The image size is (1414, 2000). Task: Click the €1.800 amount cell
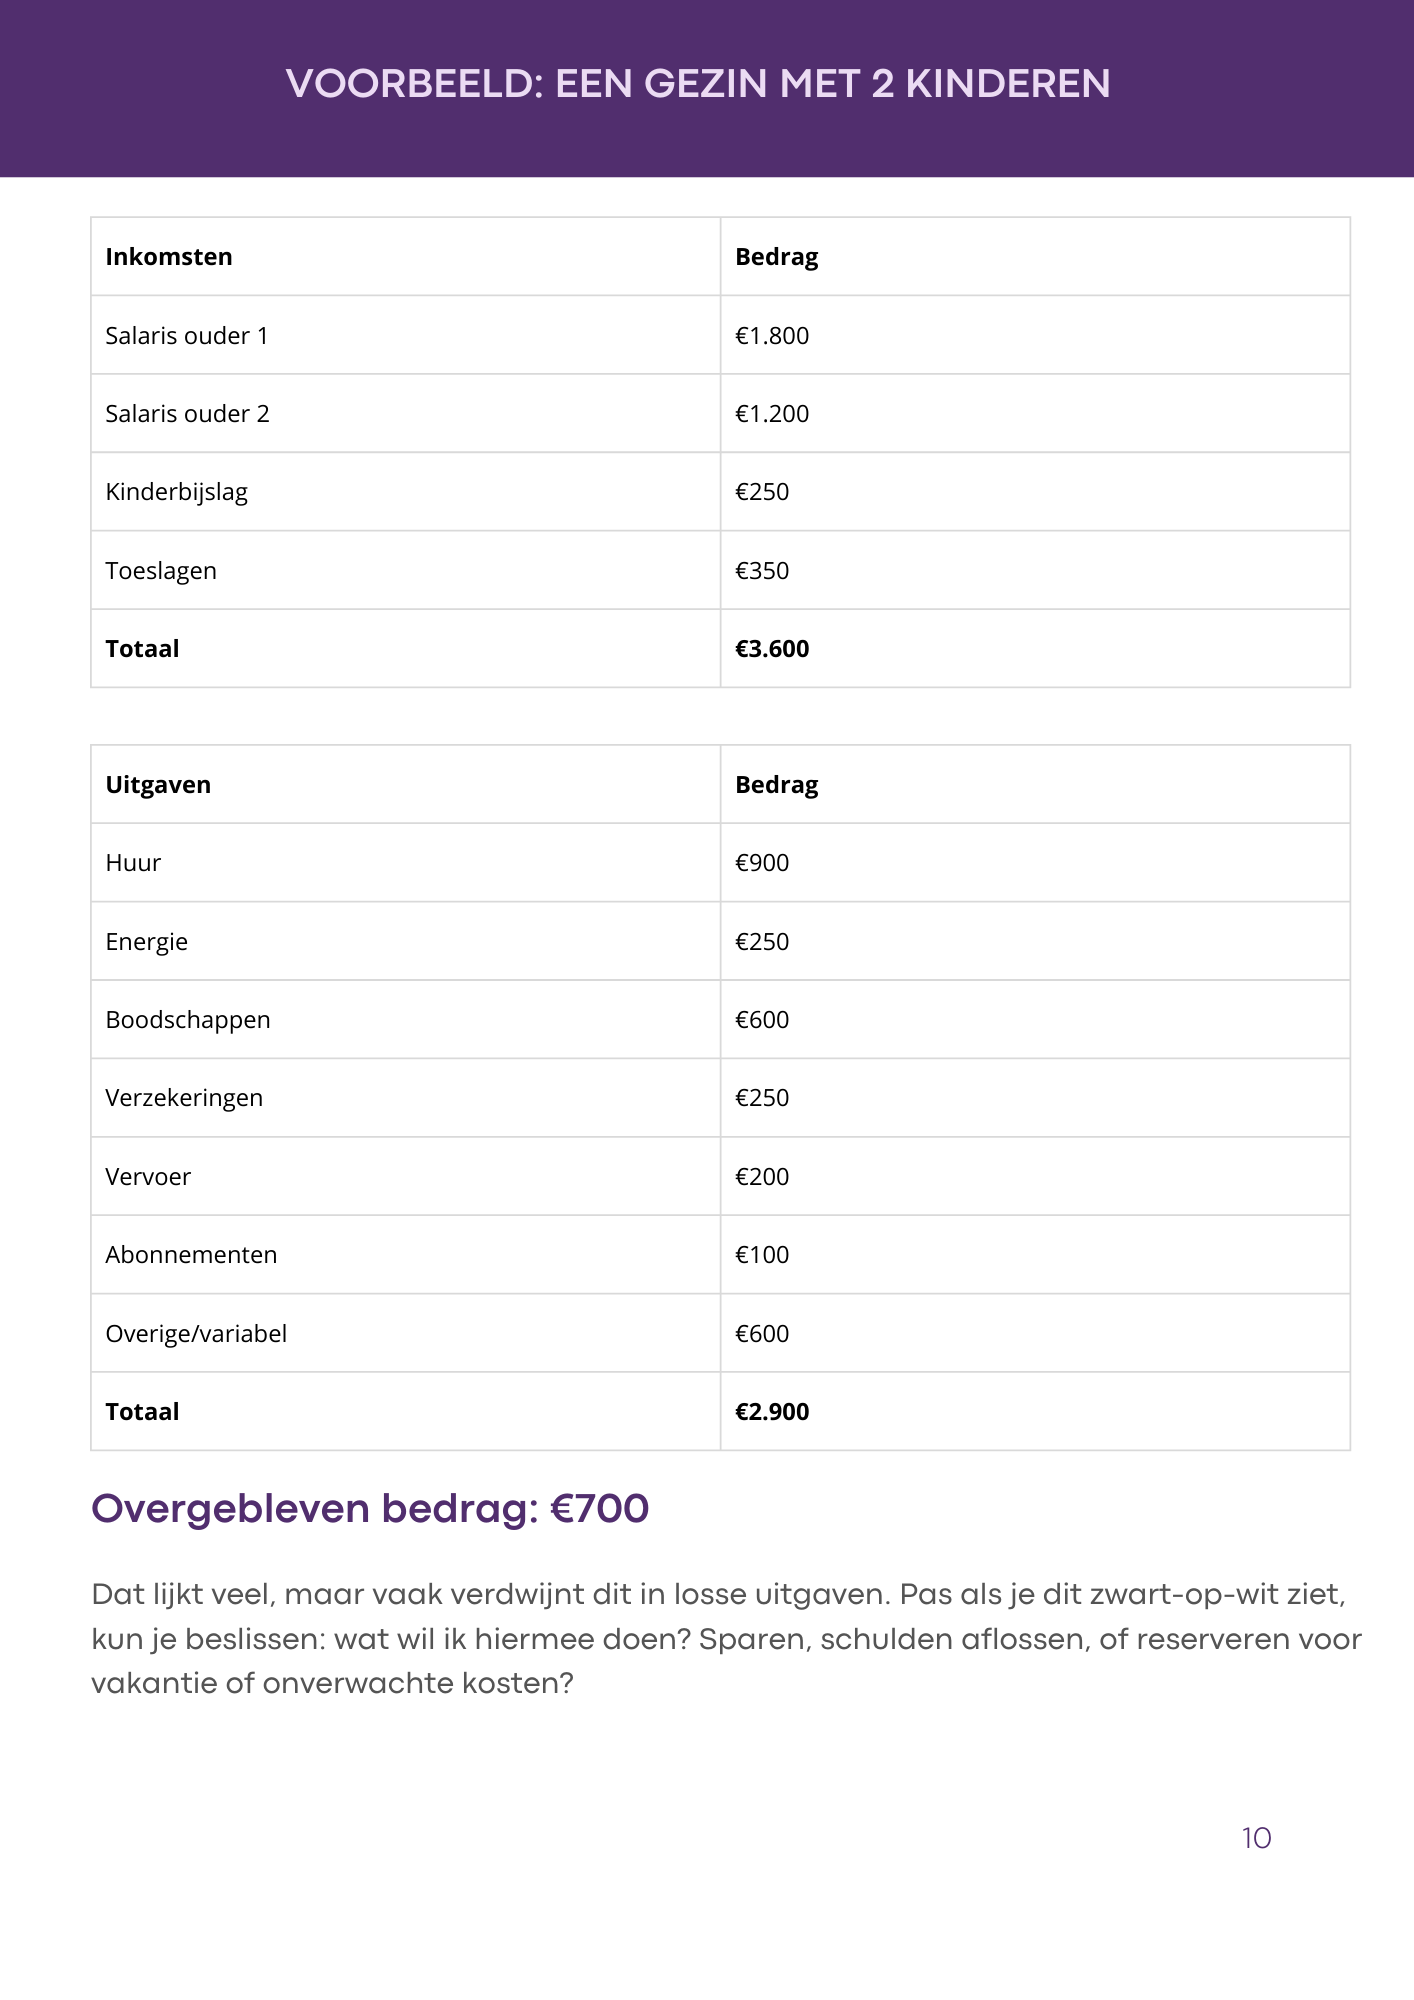coord(772,336)
